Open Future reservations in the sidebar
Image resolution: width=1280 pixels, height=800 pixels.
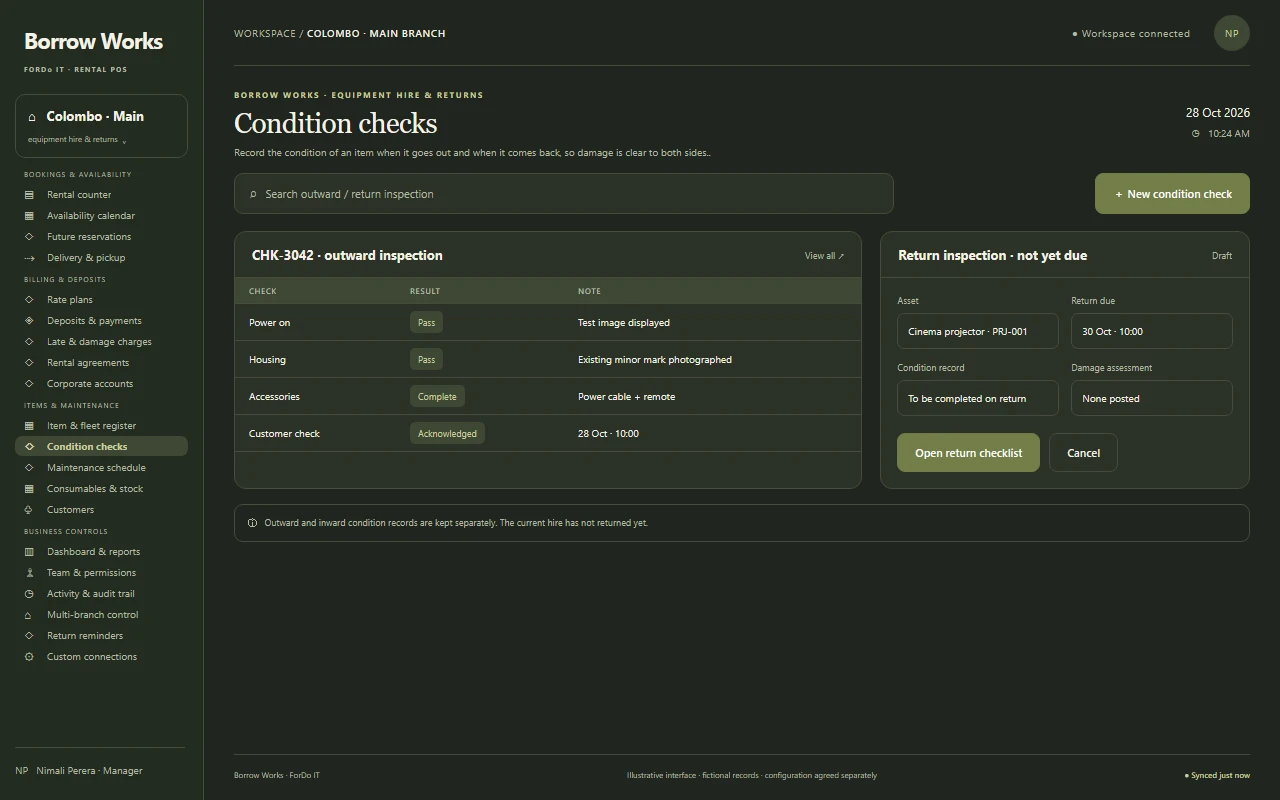[x=101, y=237]
